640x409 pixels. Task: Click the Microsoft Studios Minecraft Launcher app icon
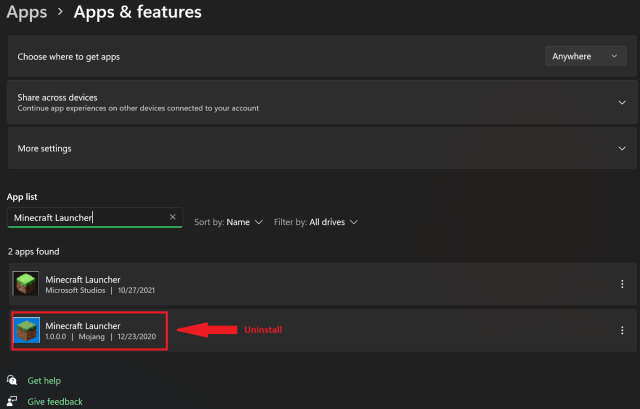point(26,284)
